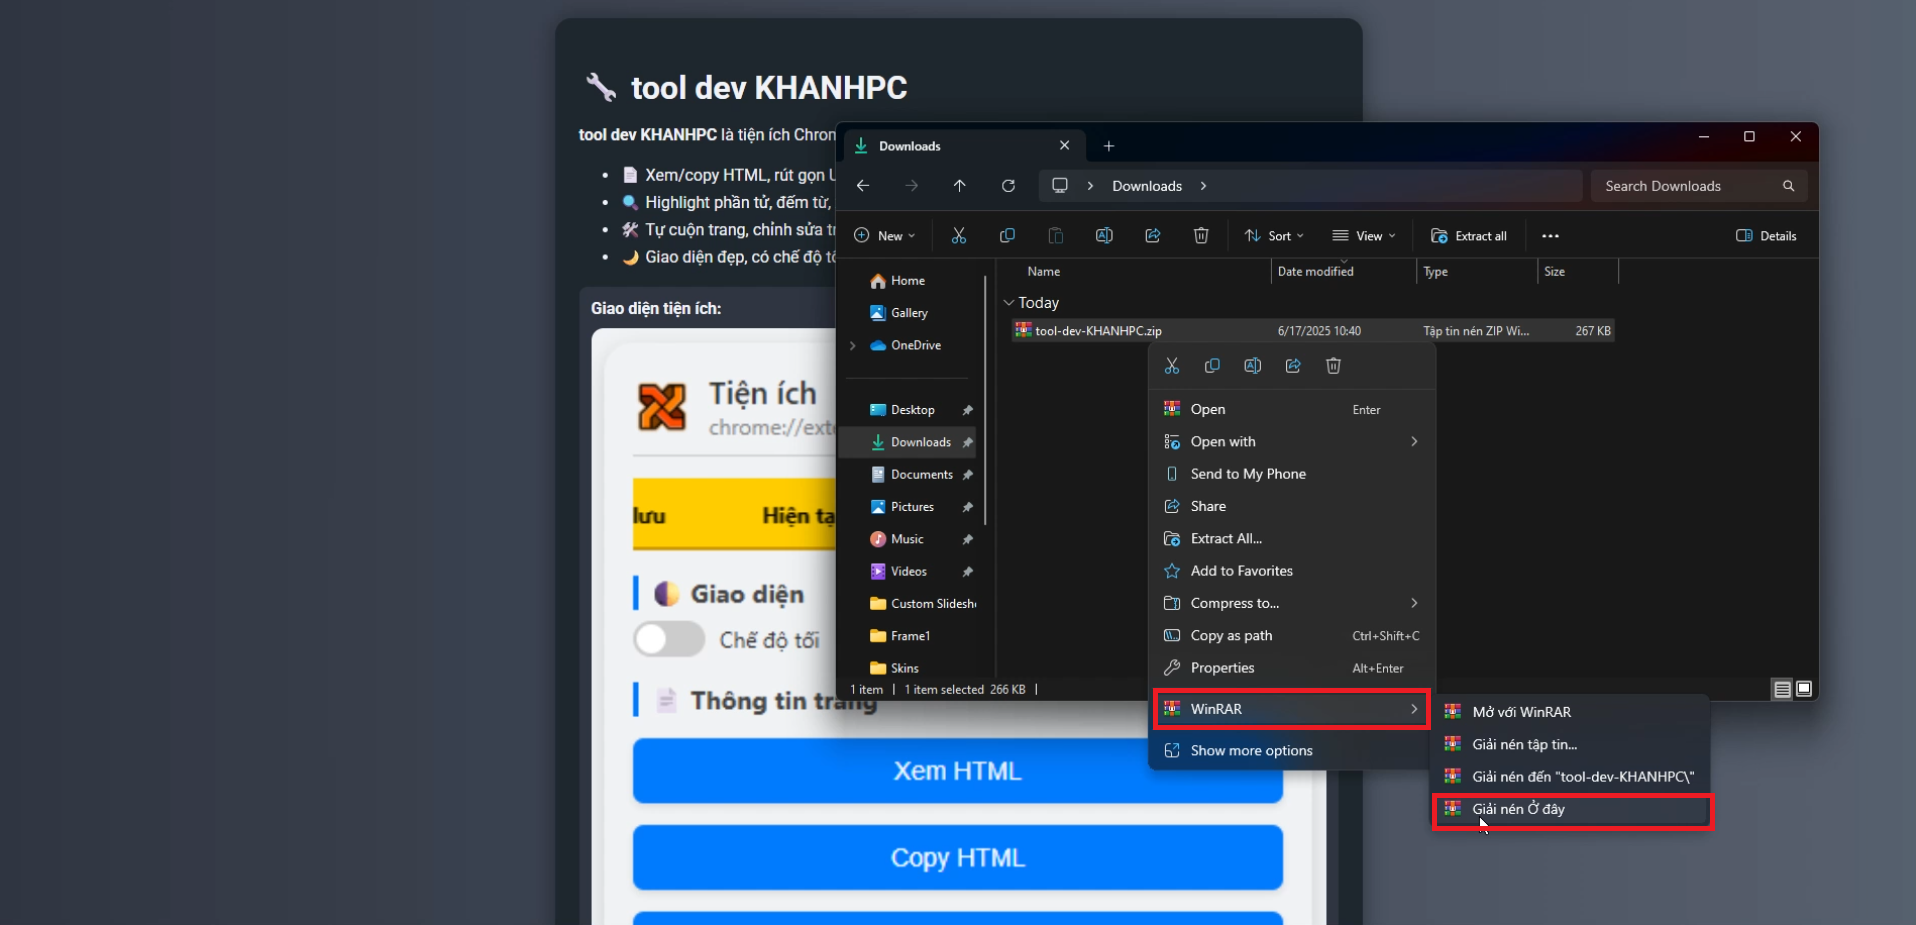This screenshot has width=1916, height=925.
Task: Choose Giải nén Ở đây
Action: point(1571,810)
